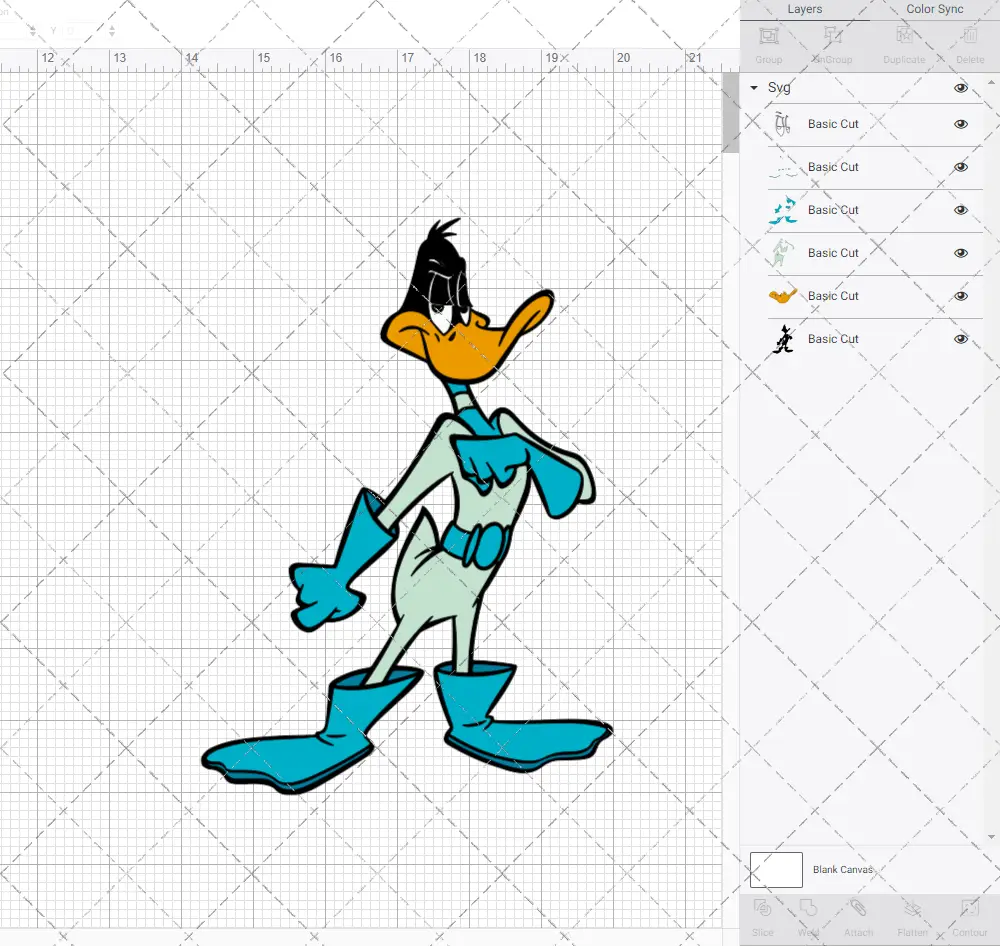The width and height of the screenshot is (1000, 946).
Task: Click Basic Cut text beside black thumbnail
Action: (x=833, y=339)
